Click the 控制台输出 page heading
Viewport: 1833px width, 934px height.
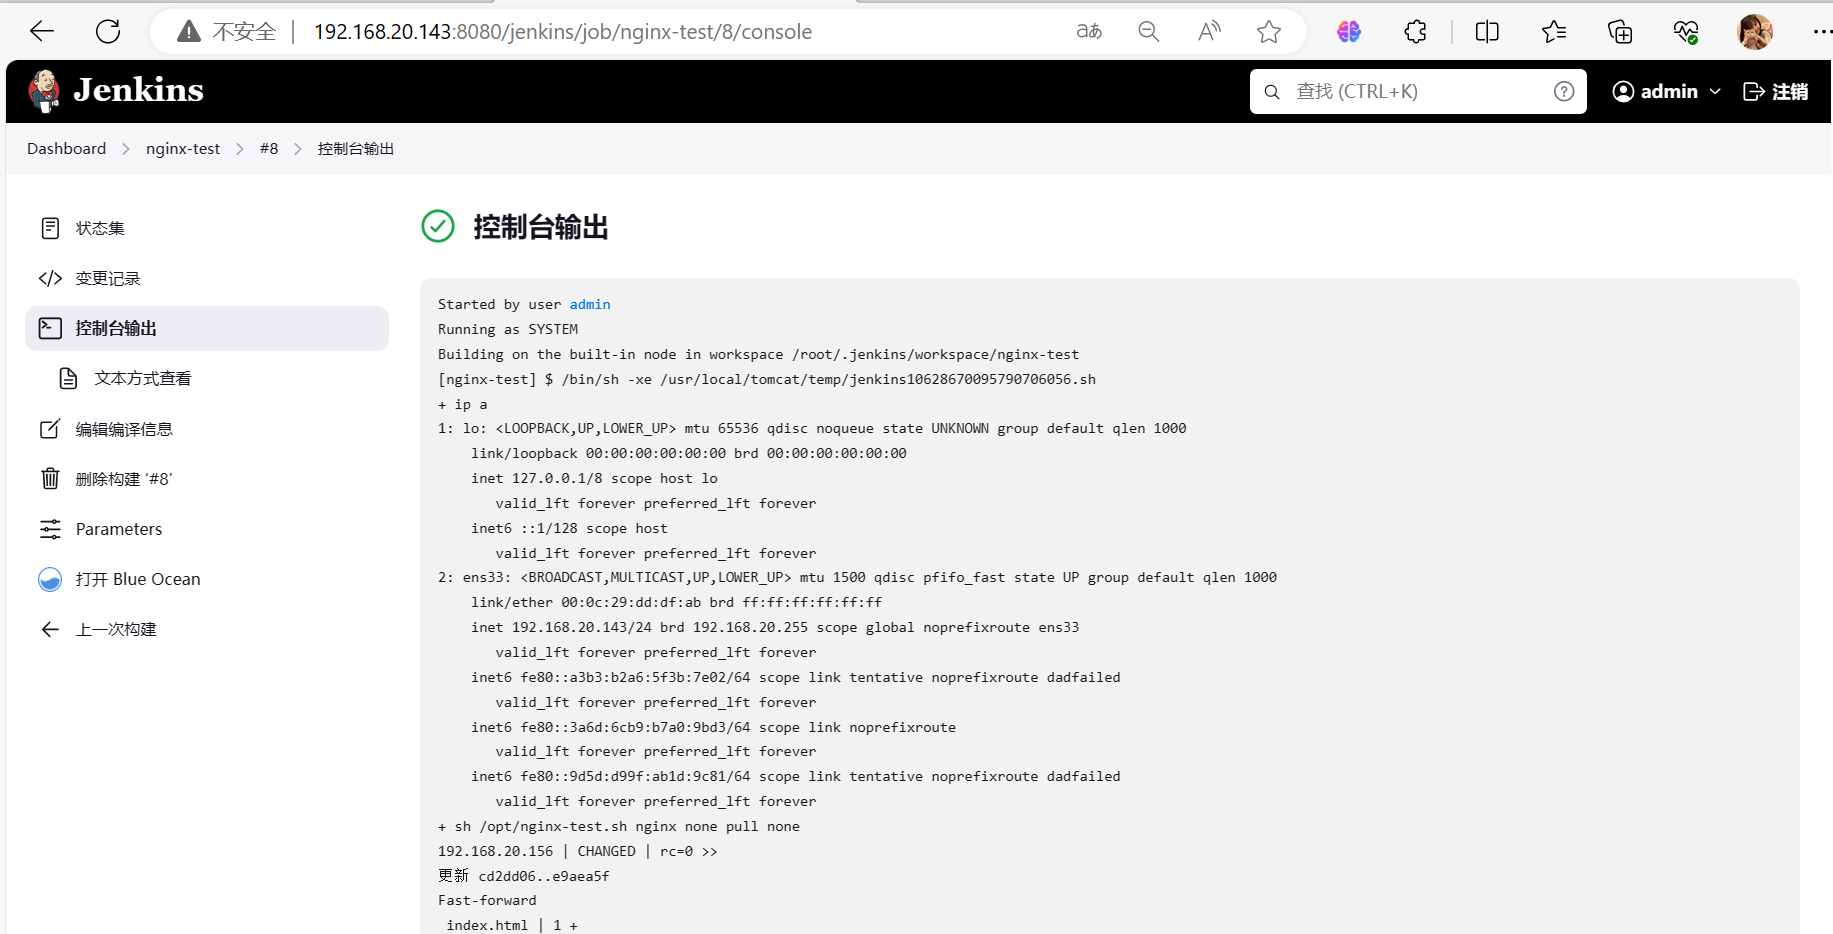[x=541, y=227]
